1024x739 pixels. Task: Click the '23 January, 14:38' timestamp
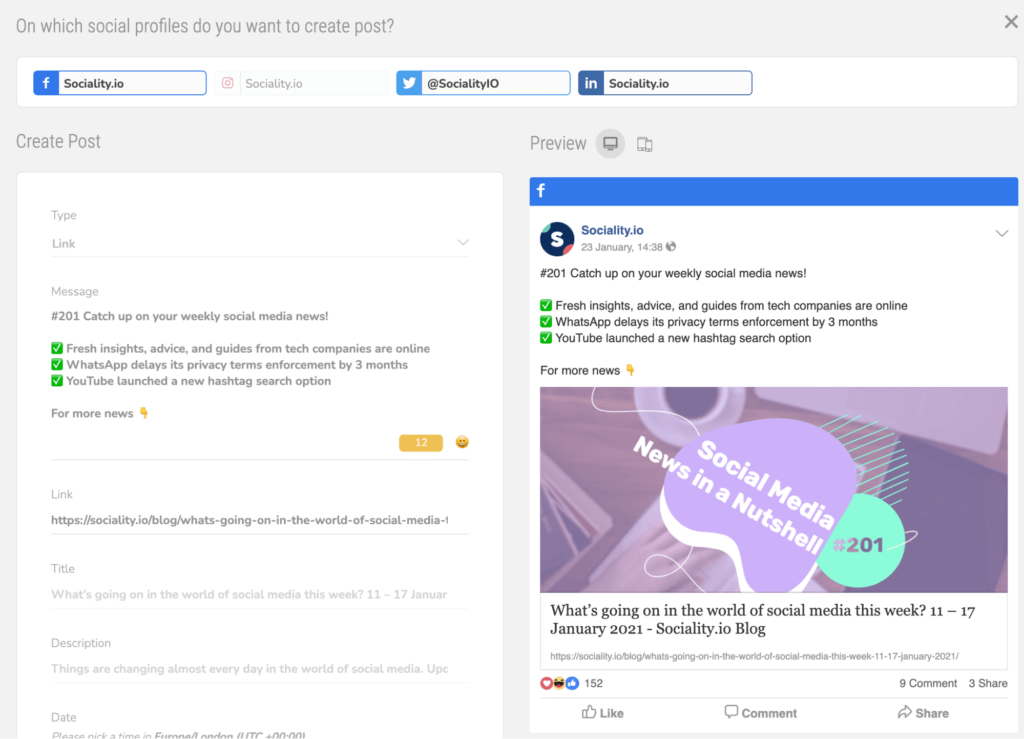pyautogui.click(x=622, y=247)
